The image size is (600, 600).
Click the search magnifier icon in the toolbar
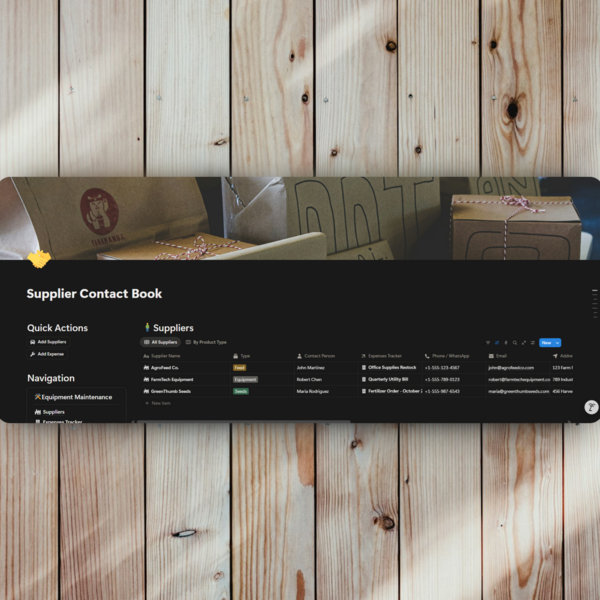[x=515, y=343]
